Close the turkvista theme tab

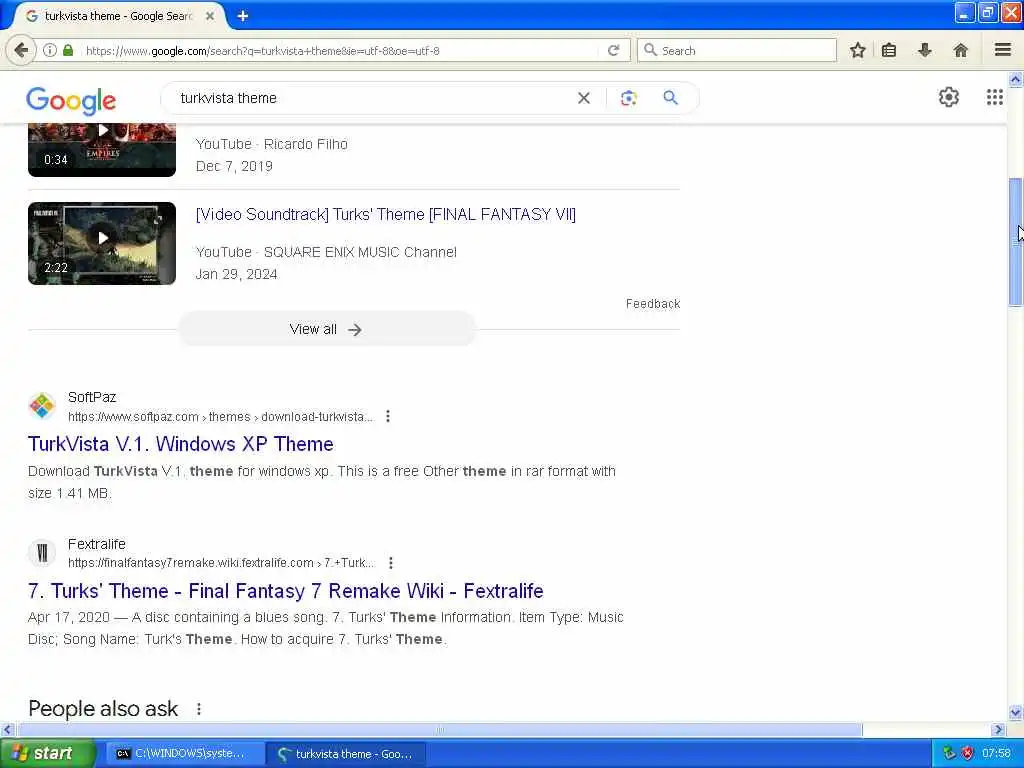point(210,16)
